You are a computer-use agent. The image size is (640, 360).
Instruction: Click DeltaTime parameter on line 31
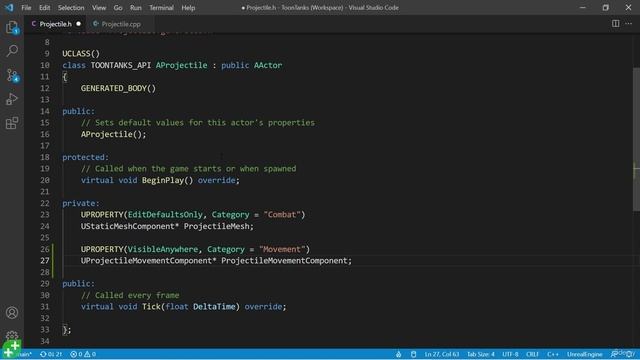click(214, 307)
